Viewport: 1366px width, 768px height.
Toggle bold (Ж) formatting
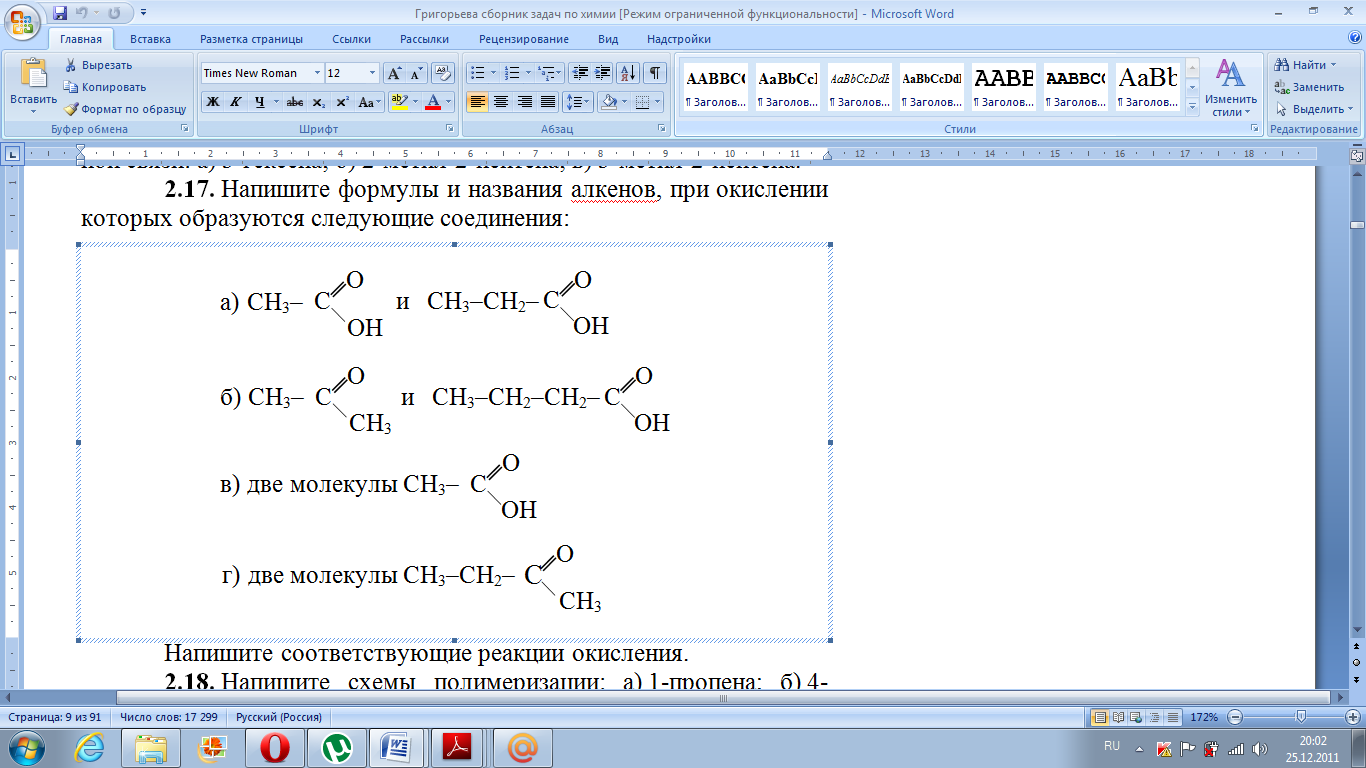[213, 102]
